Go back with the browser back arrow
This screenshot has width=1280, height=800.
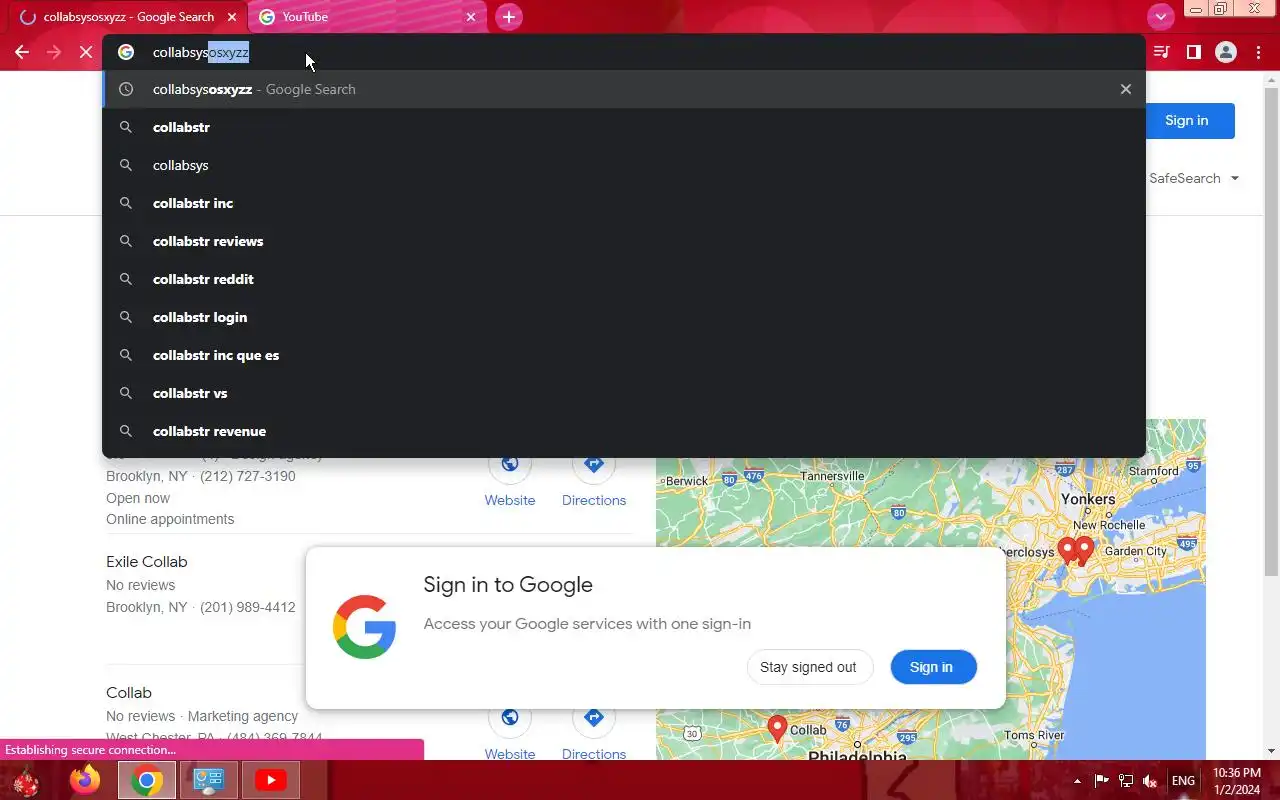(x=22, y=52)
